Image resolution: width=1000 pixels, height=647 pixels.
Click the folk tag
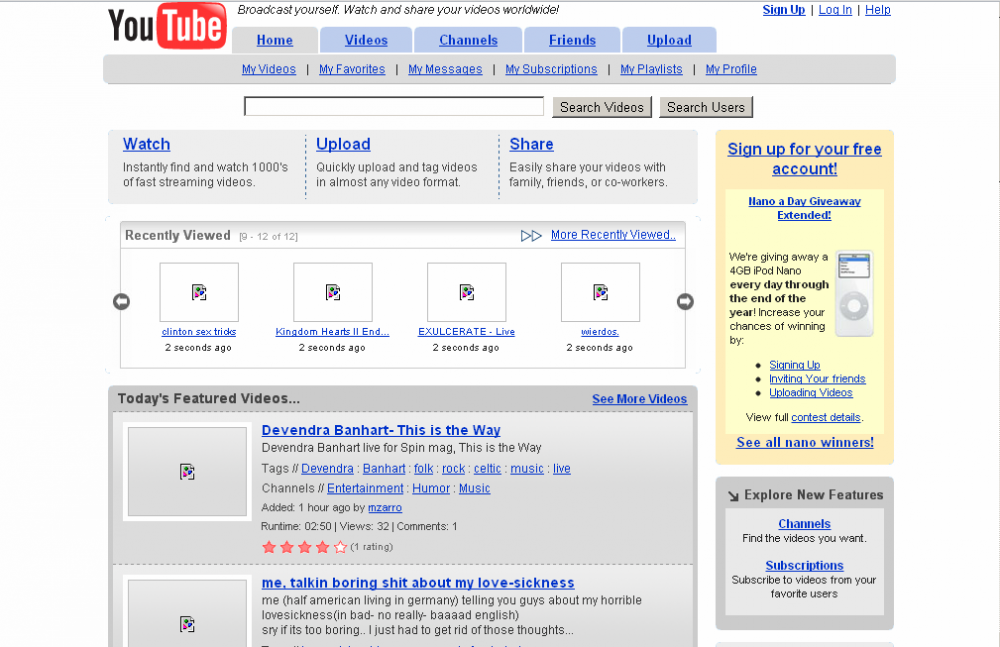pos(423,468)
